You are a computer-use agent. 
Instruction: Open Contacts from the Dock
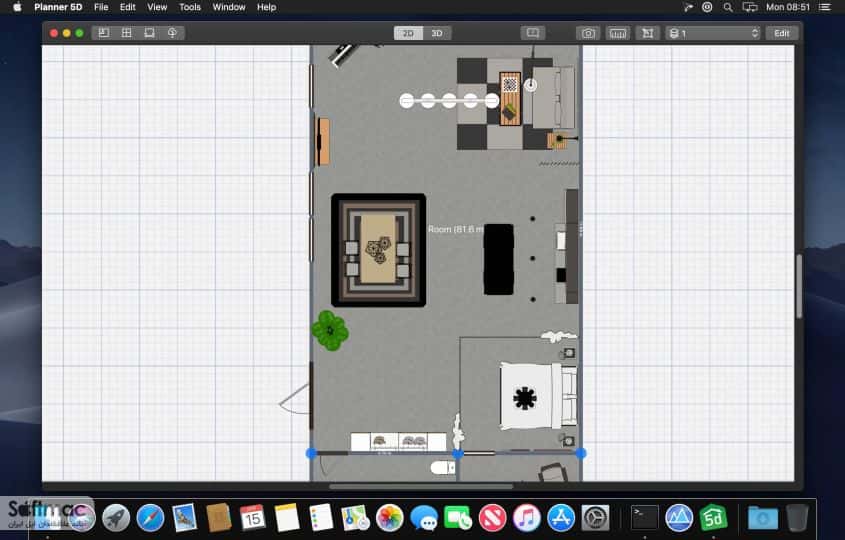(x=218, y=517)
